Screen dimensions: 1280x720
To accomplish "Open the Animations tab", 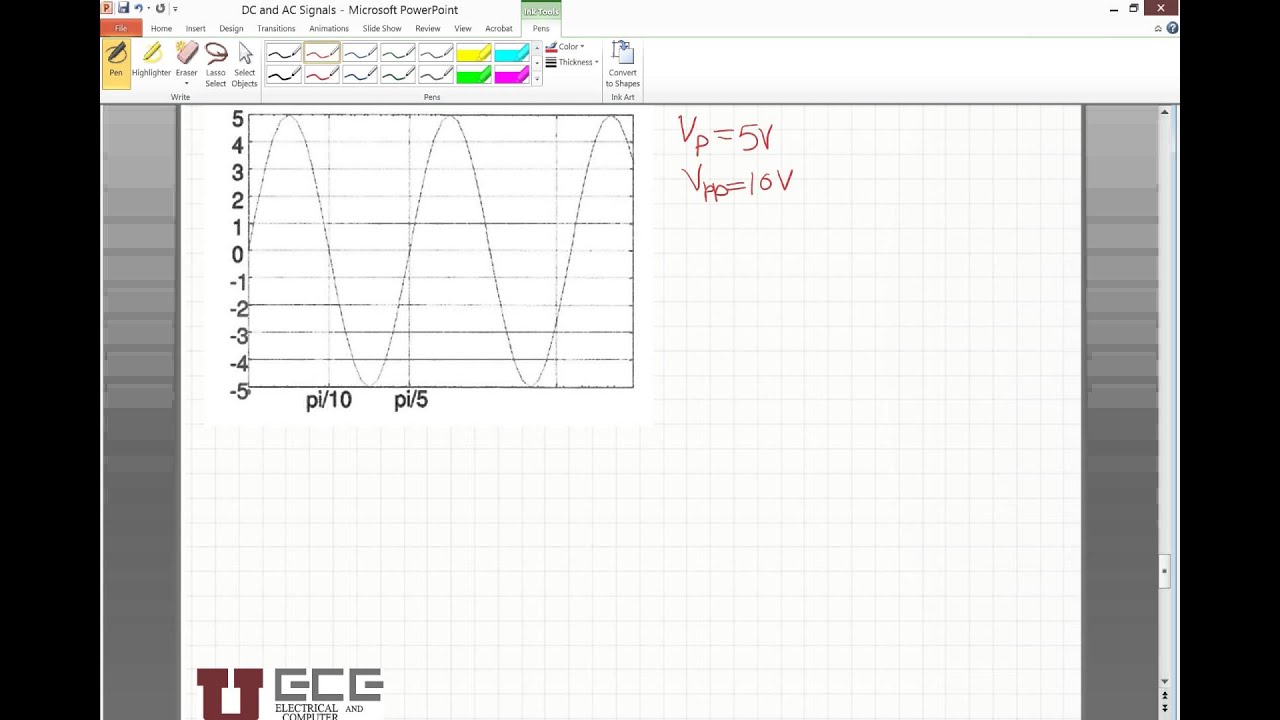I will click(x=329, y=28).
